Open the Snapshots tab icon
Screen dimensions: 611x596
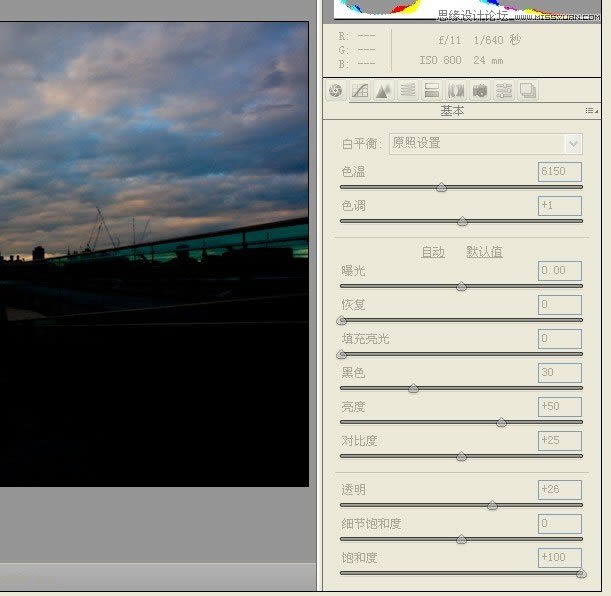tap(528, 91)
